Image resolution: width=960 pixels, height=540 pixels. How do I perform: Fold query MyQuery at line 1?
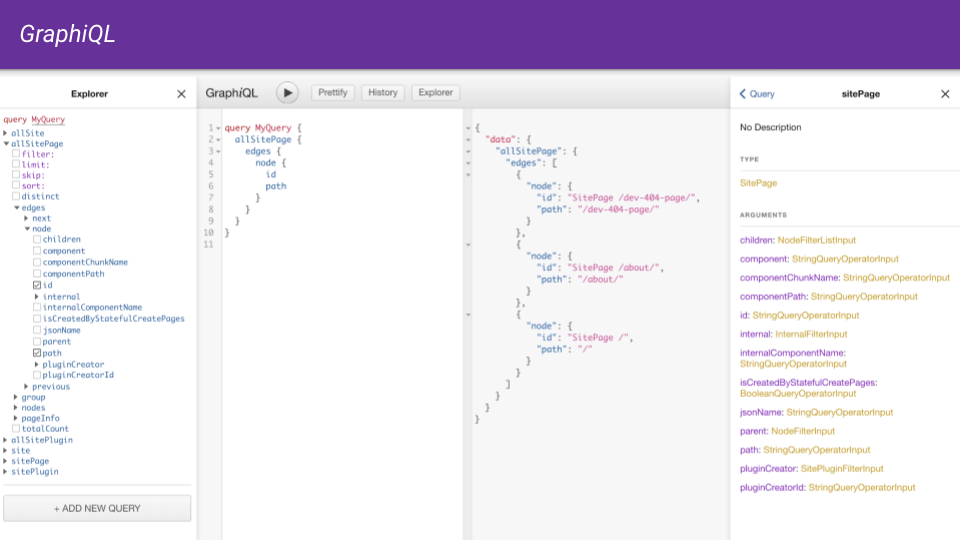(218, 128)
